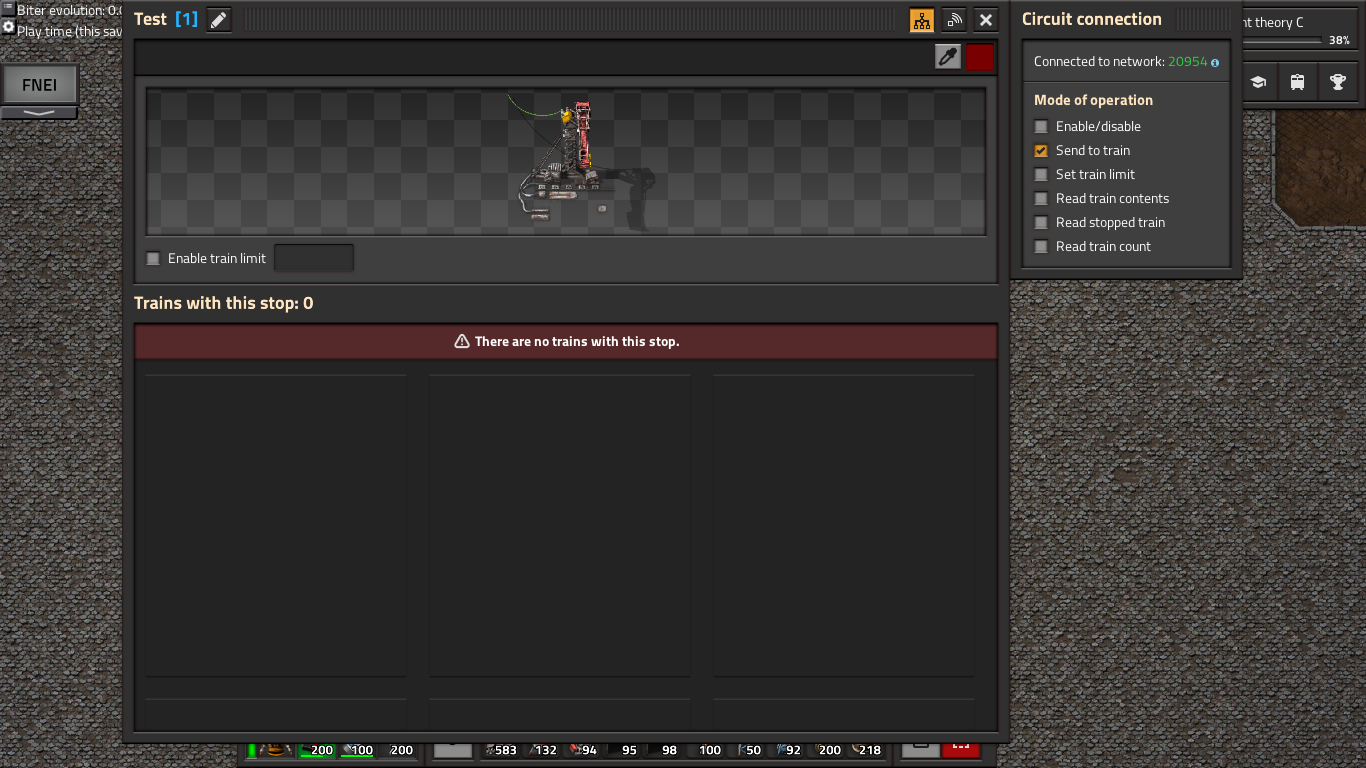Open tips and tricks graduation cap icon

tap(1258, 82)
